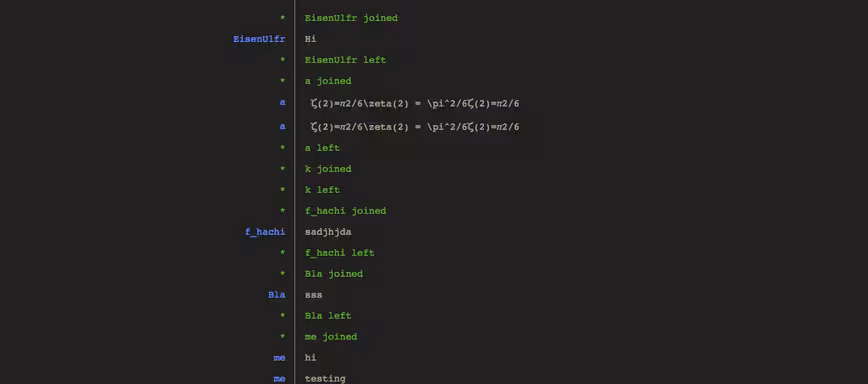Click the 'testing' message from me
This screenshot has height=384, width=868.
pyautogui.click(x=325, y=379)
